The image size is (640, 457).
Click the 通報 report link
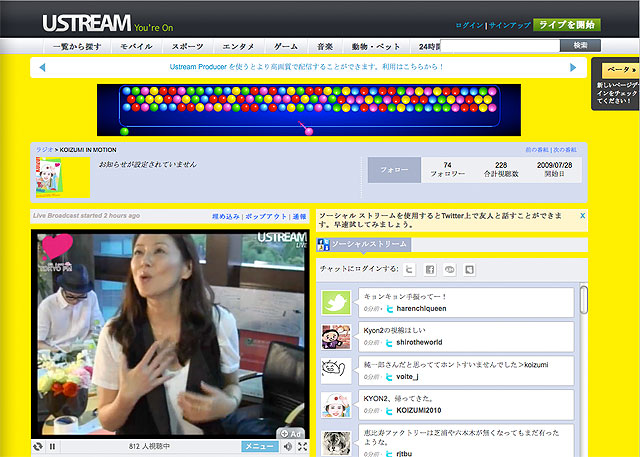point(299,217)
